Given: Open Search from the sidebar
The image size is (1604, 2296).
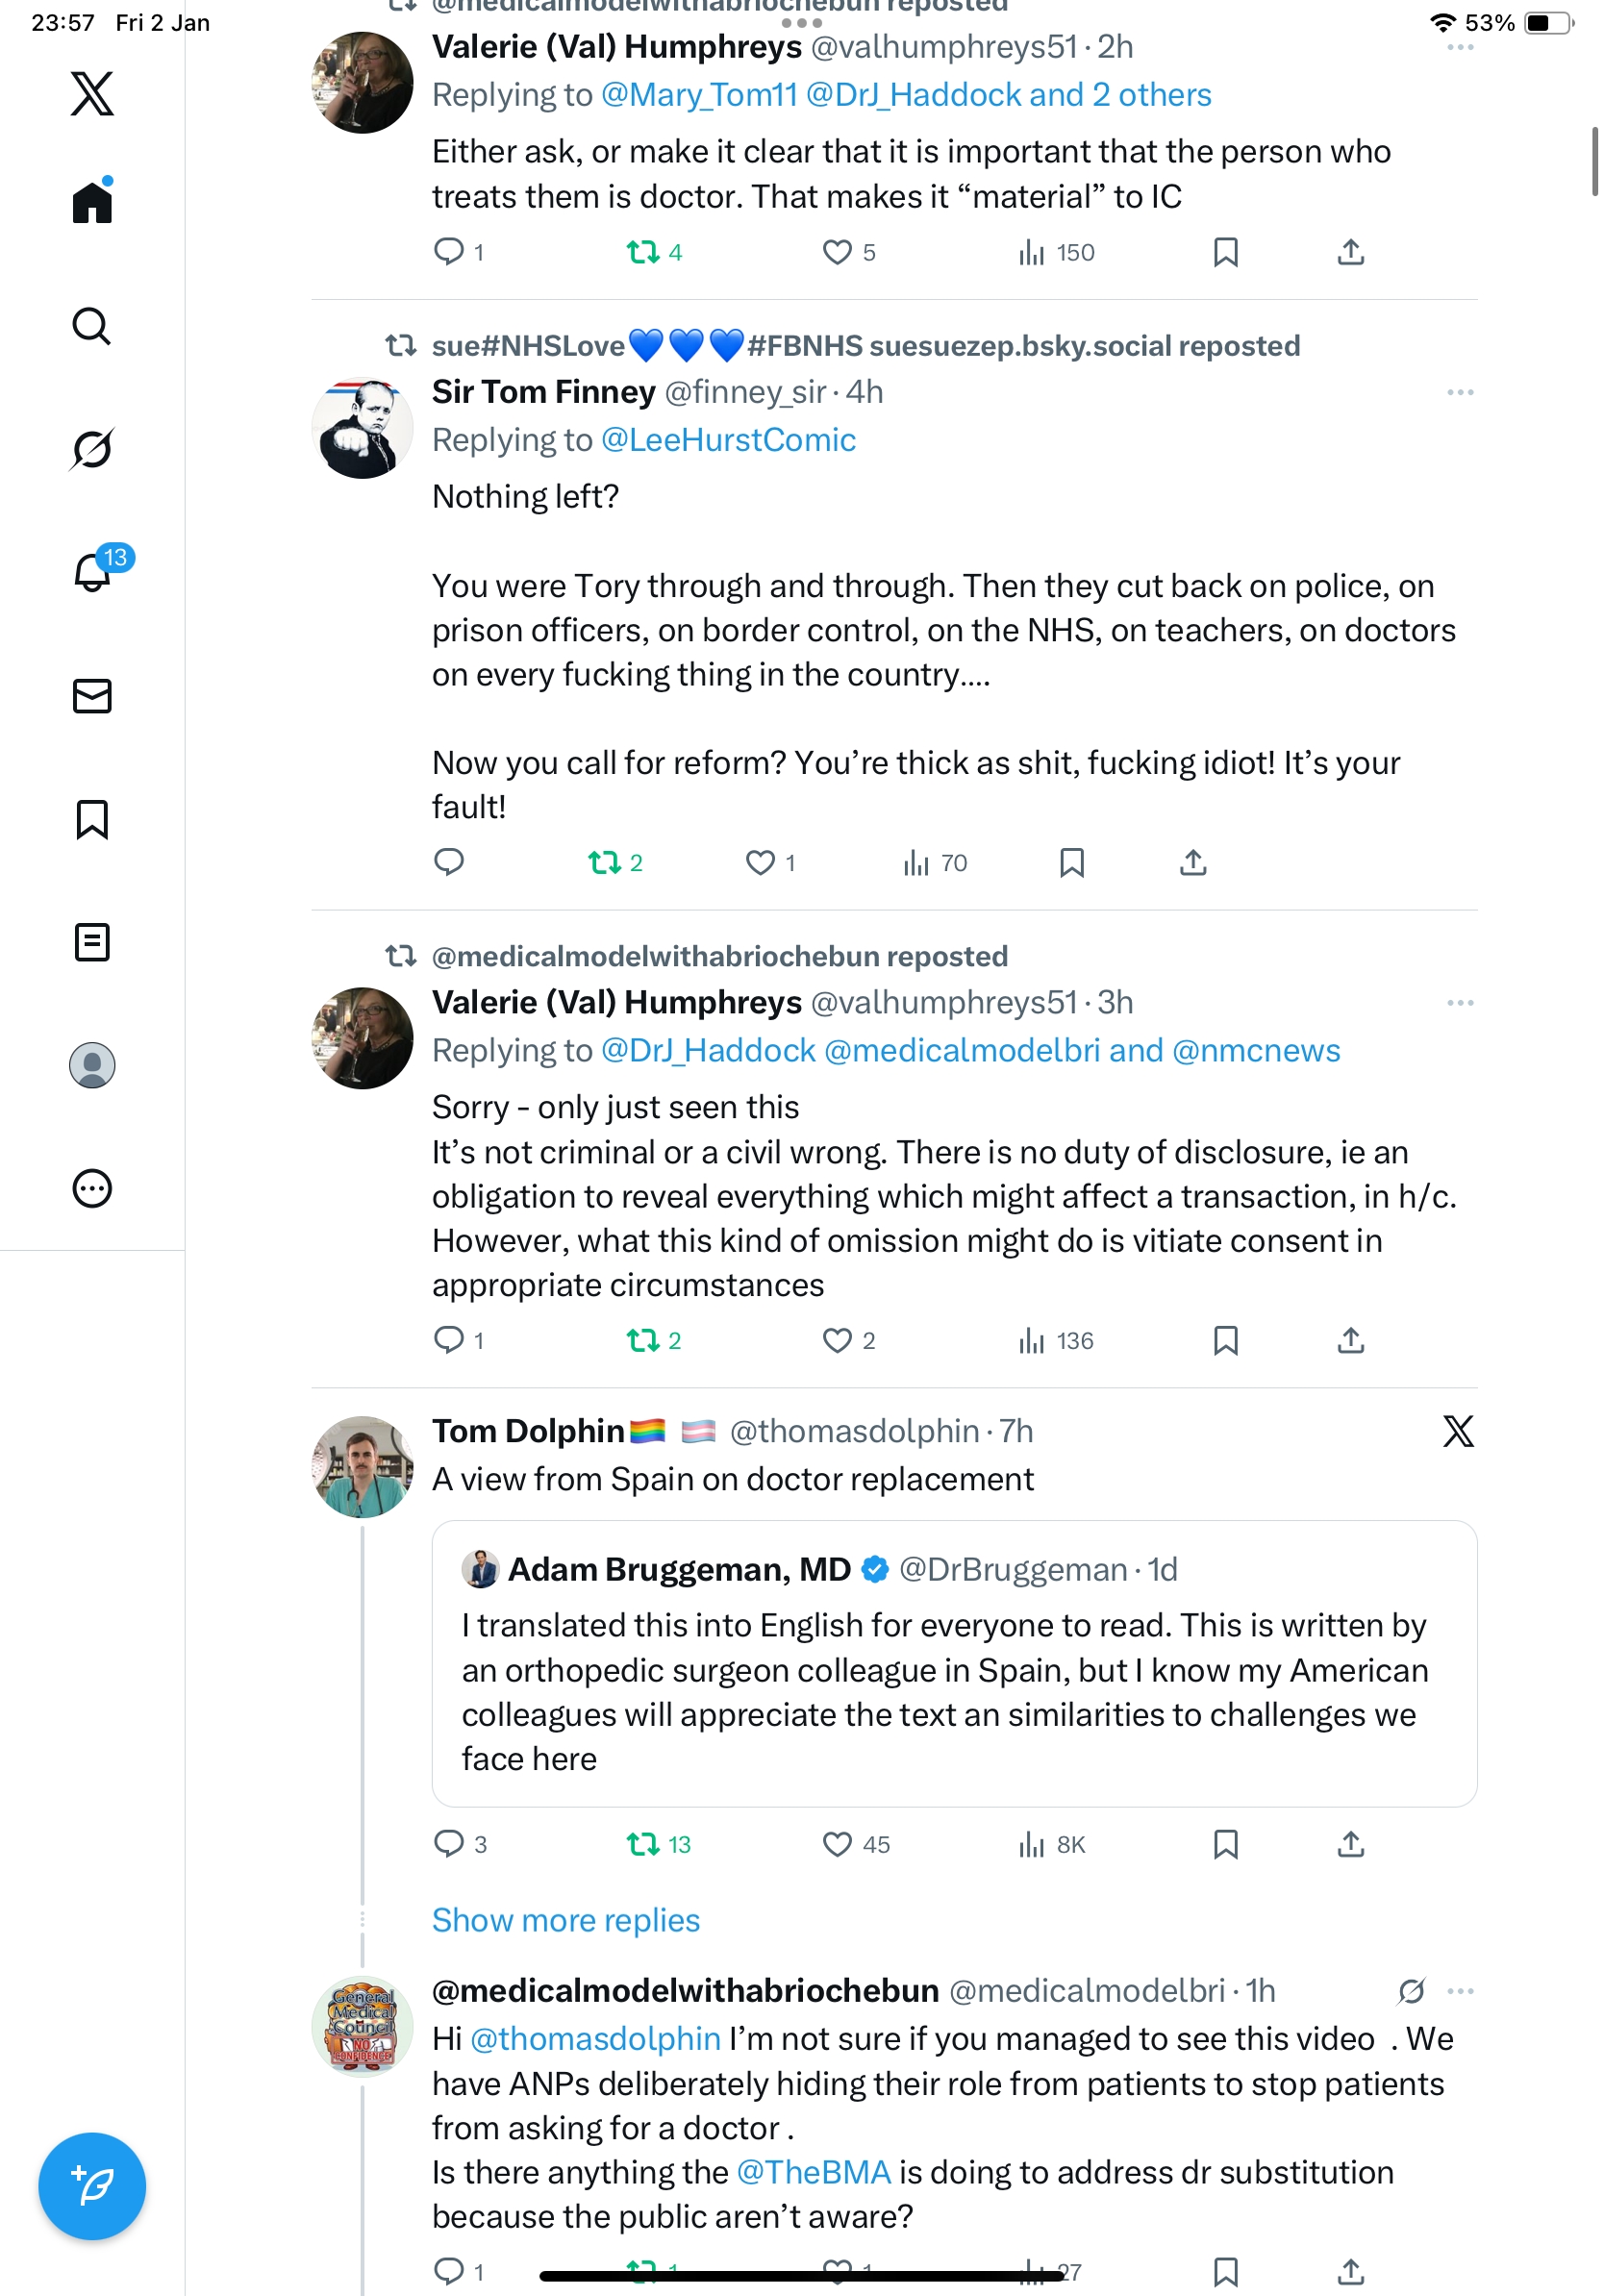Looking at the screenshot, I should (92, 326).
